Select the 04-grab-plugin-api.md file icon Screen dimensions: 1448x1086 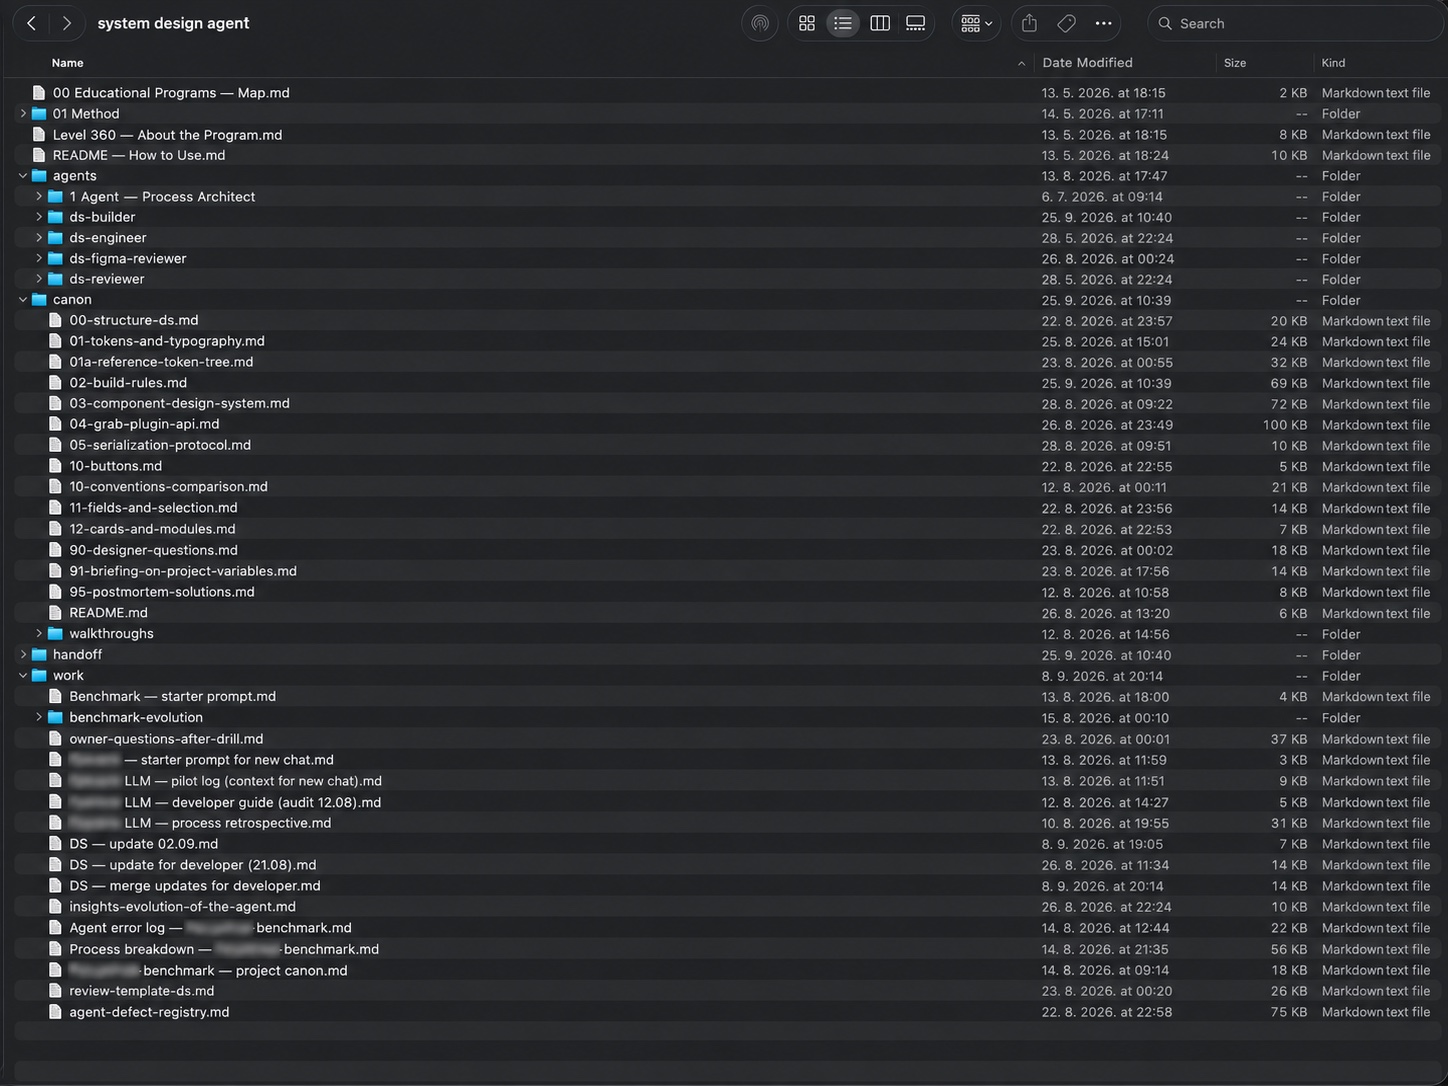click(56, 424)
